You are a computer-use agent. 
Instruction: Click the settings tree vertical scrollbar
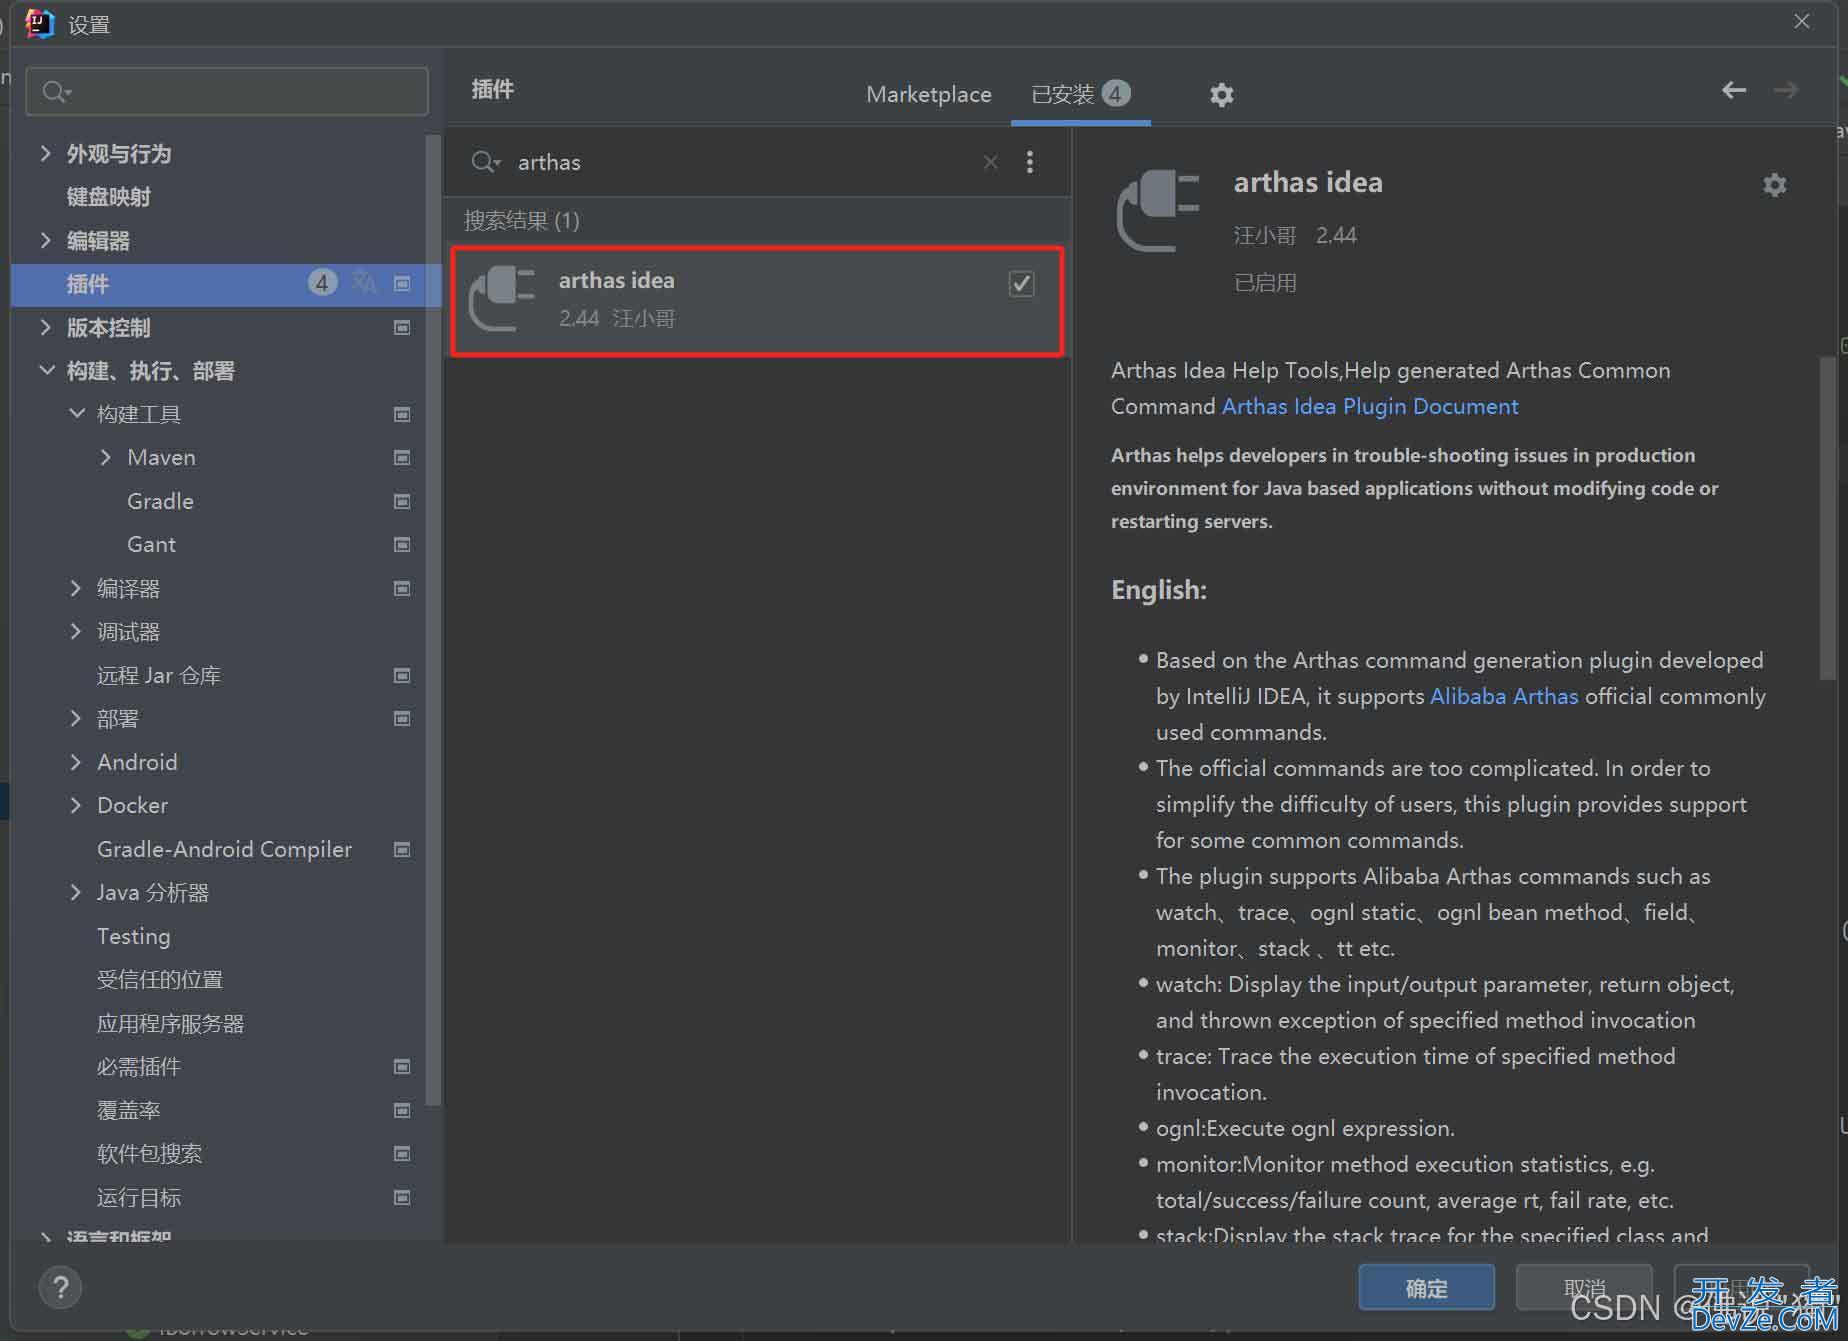click(432, 620)
